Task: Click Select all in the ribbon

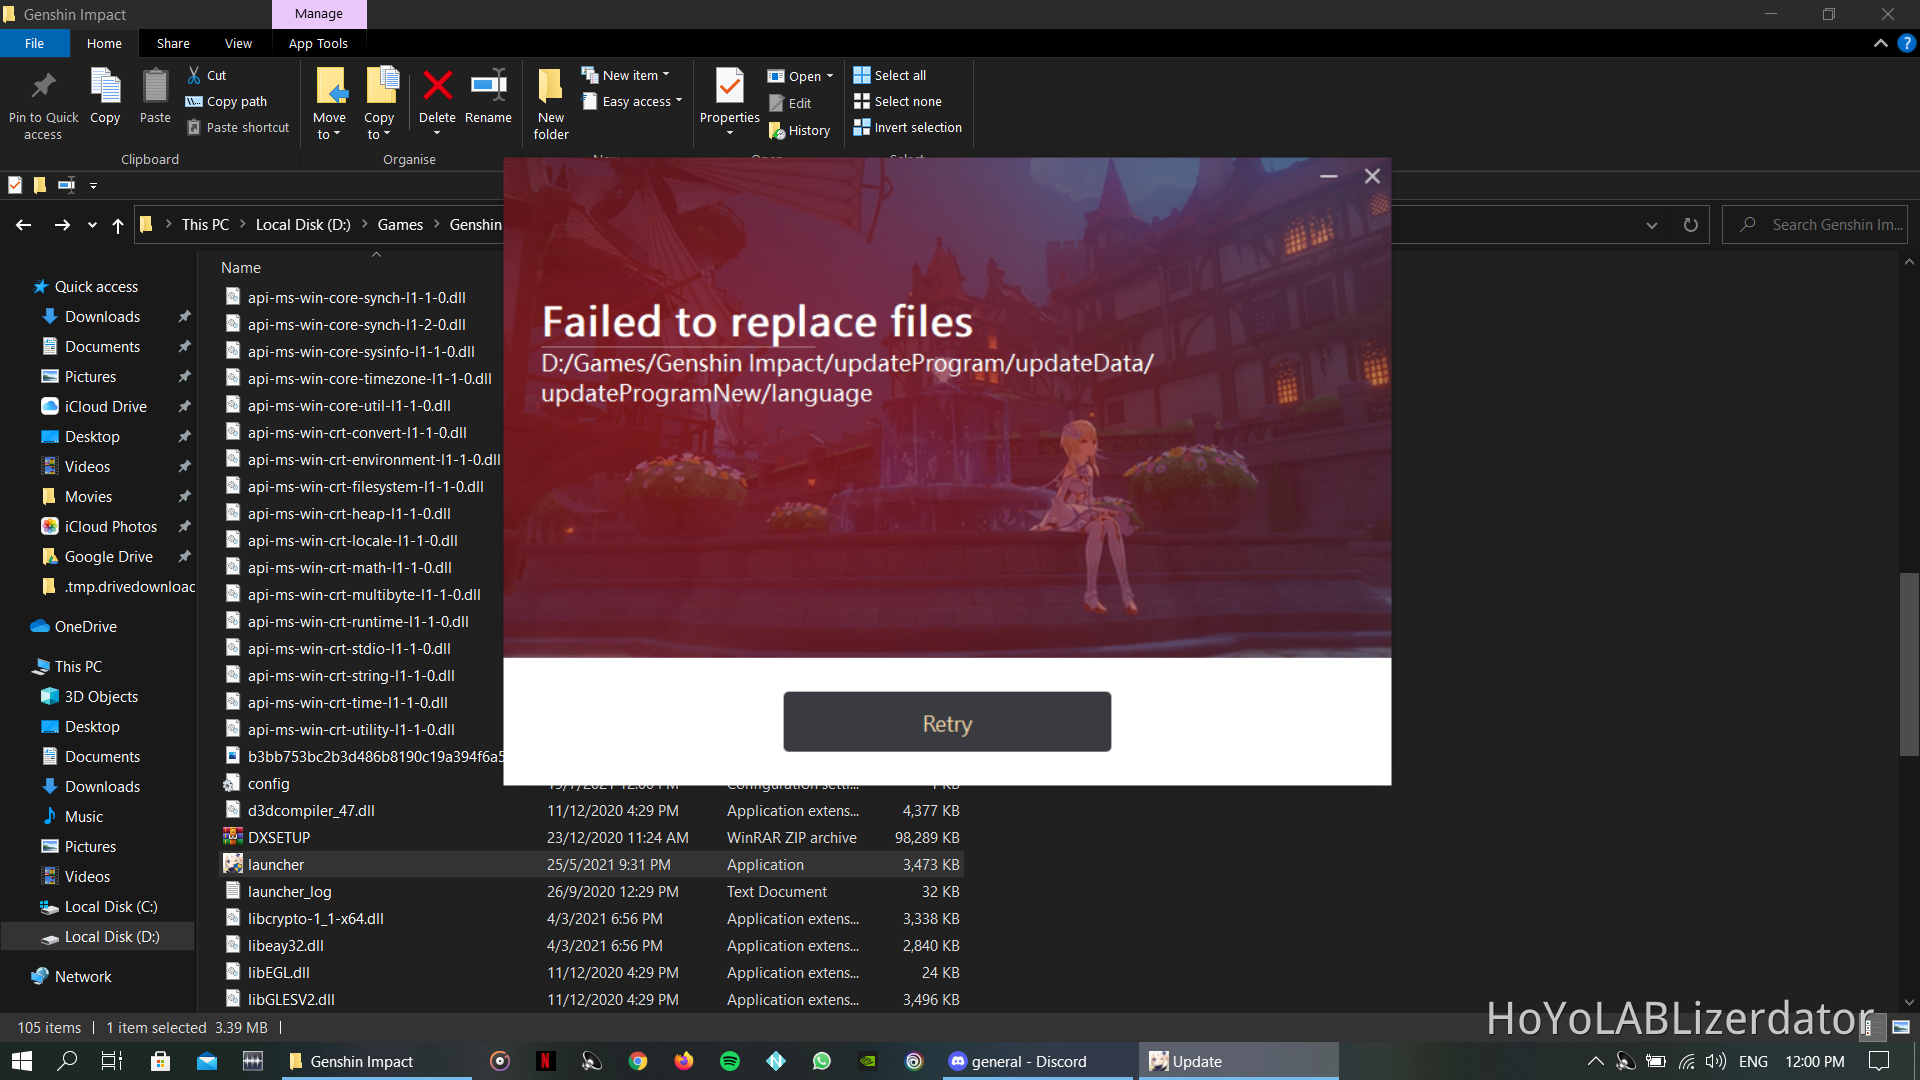Action: 890,75
